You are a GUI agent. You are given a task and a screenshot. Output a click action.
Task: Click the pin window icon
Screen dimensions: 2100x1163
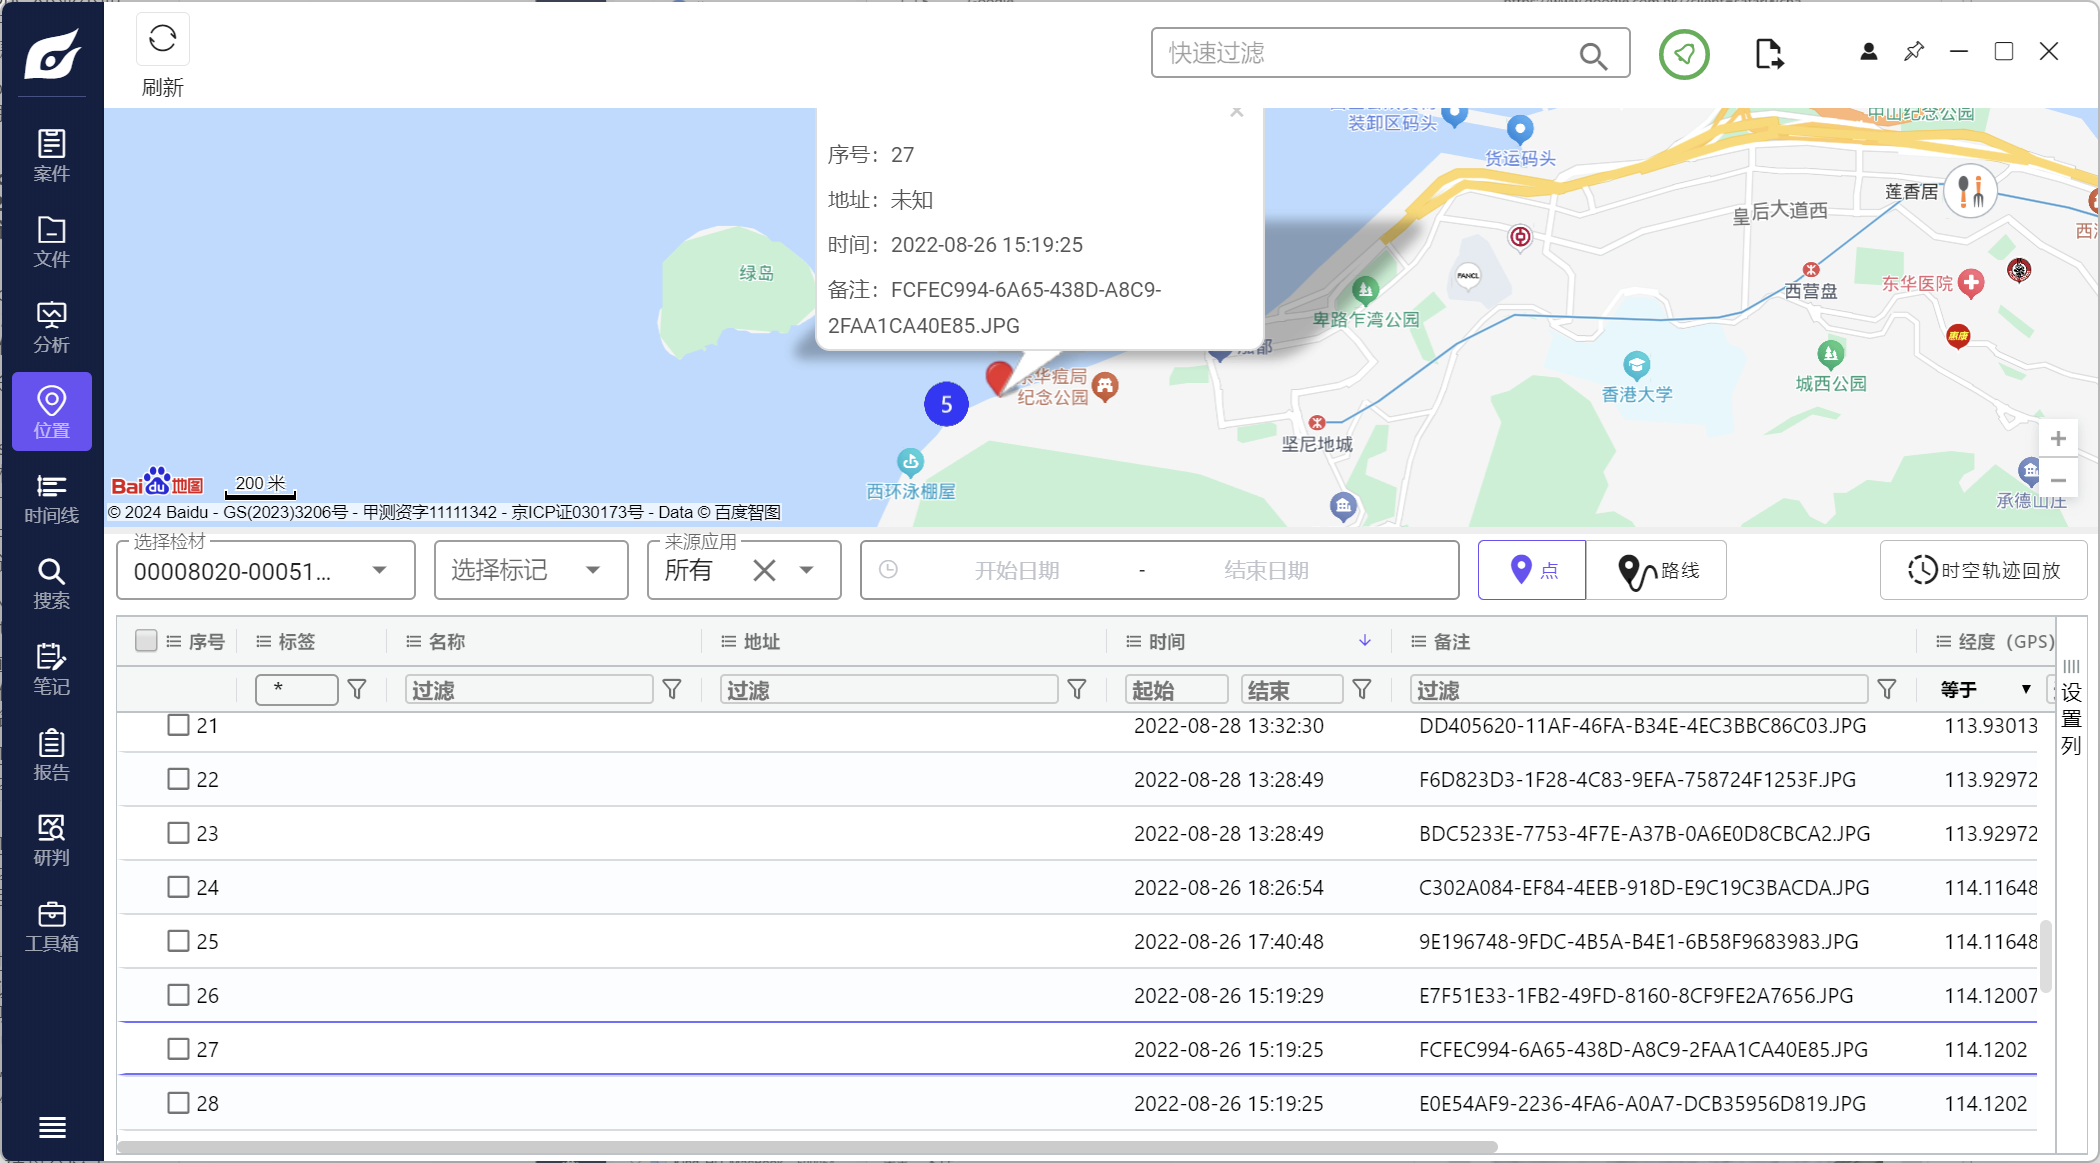click(1914, 51)
